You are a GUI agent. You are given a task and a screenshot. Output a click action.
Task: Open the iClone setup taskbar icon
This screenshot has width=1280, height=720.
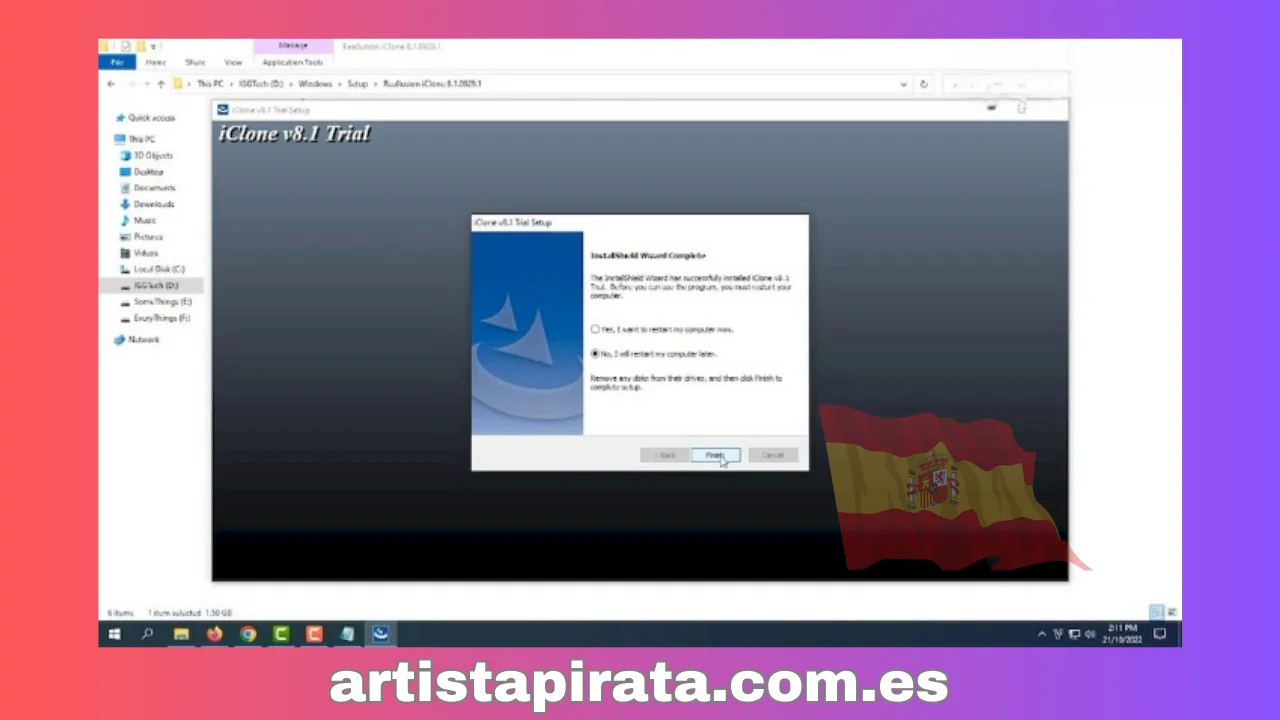point(381,634)
